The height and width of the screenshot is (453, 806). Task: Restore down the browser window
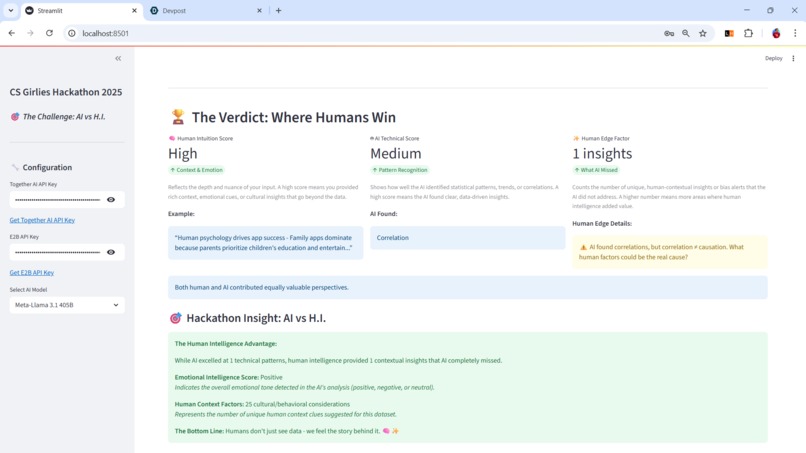[x=770, y=10]
